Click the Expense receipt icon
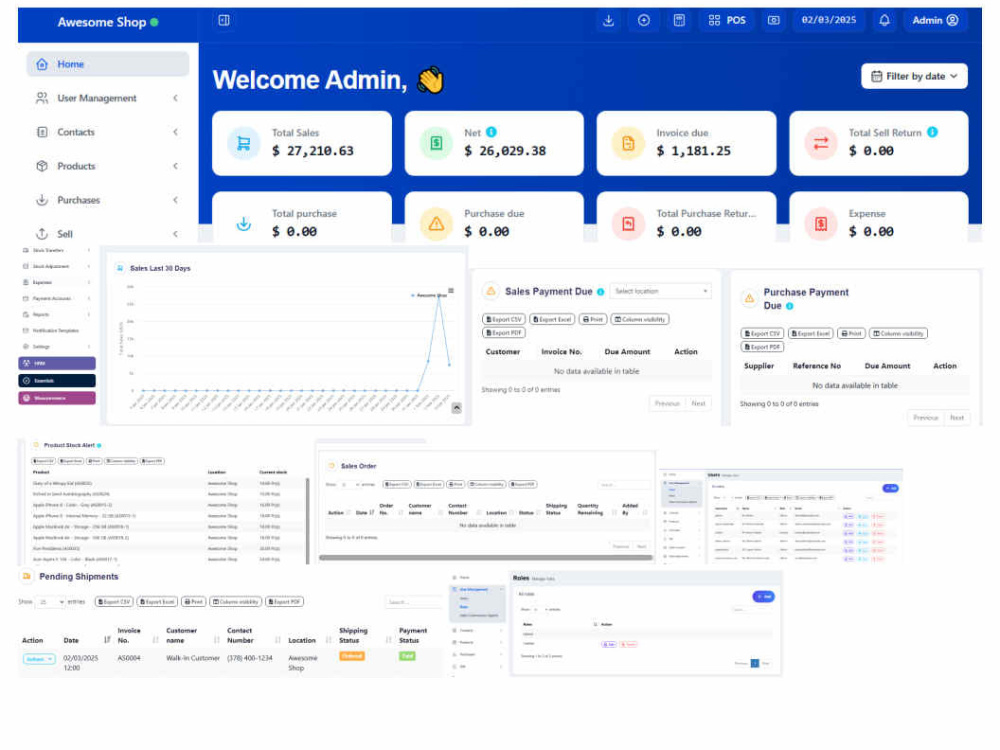 821,224
